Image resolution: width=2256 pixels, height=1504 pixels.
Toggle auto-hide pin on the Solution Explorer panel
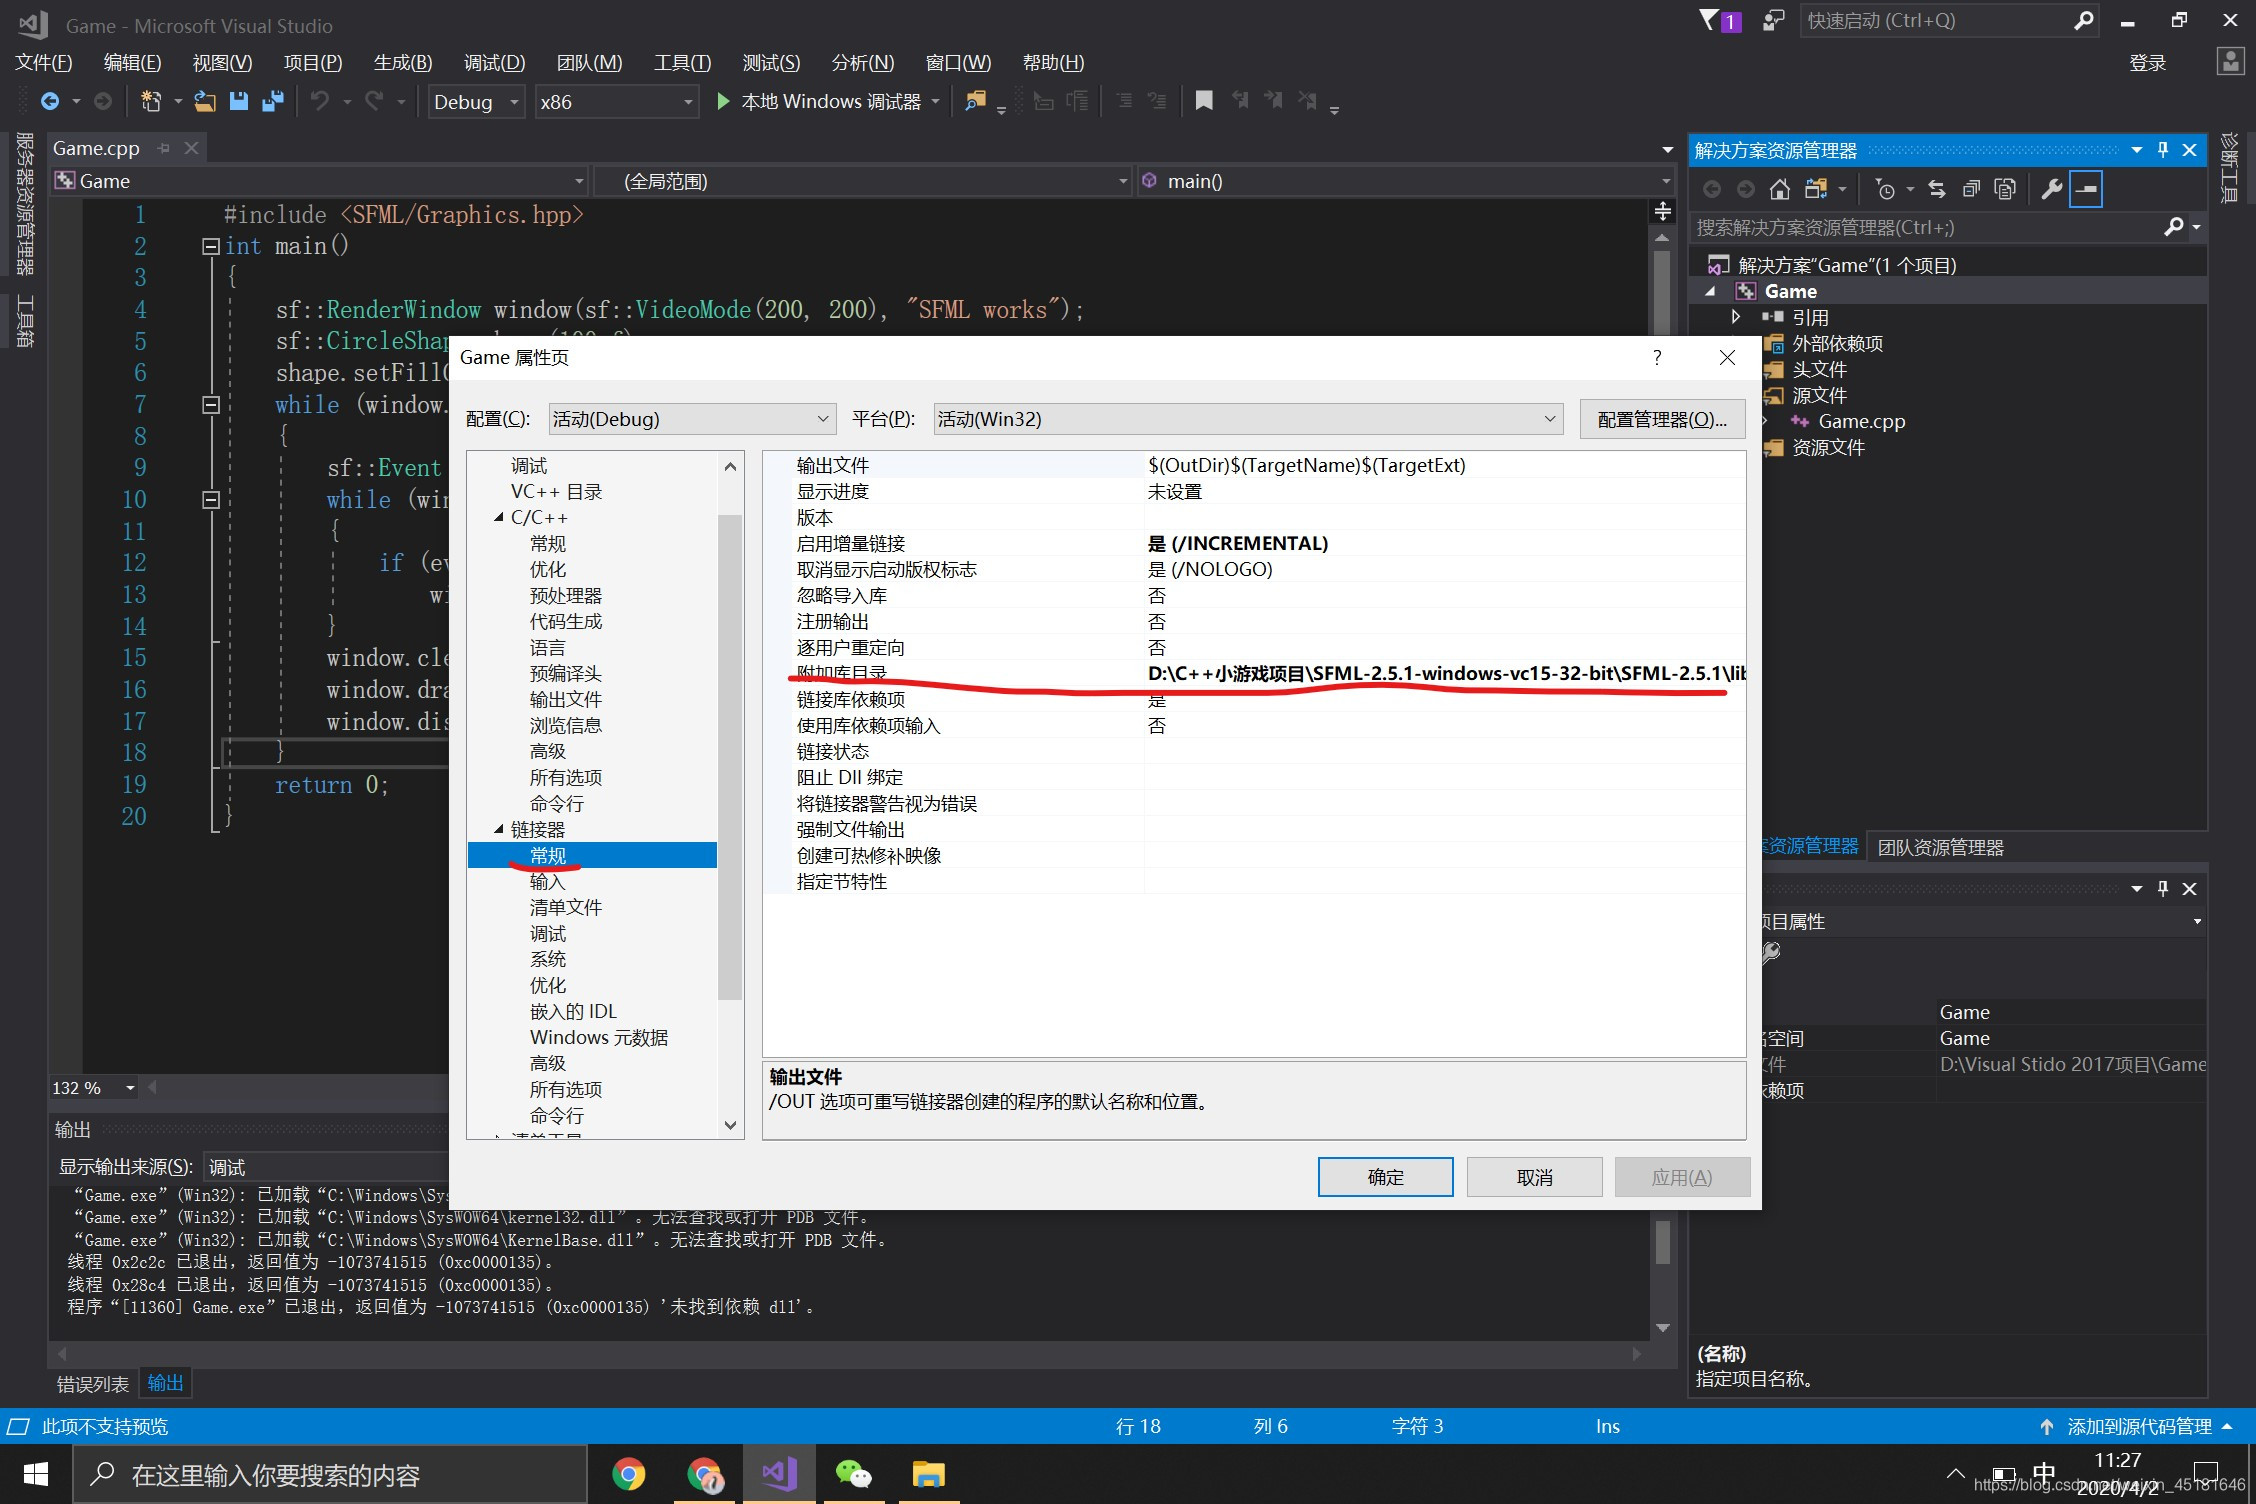pyautogui.click(x=2163, y=150)
